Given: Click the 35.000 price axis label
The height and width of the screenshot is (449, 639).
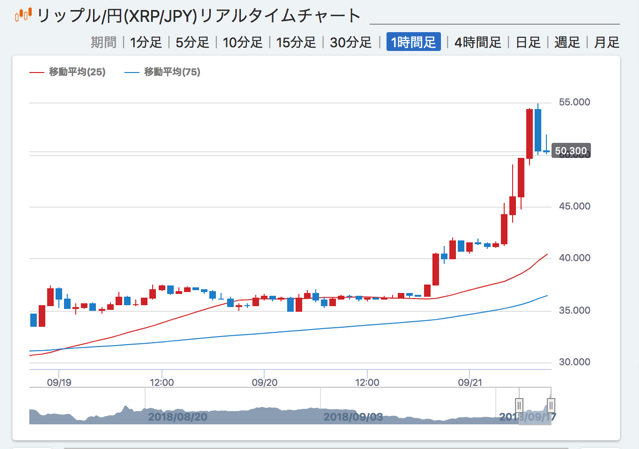Looking at the screenshot, I should click(574, 310).
